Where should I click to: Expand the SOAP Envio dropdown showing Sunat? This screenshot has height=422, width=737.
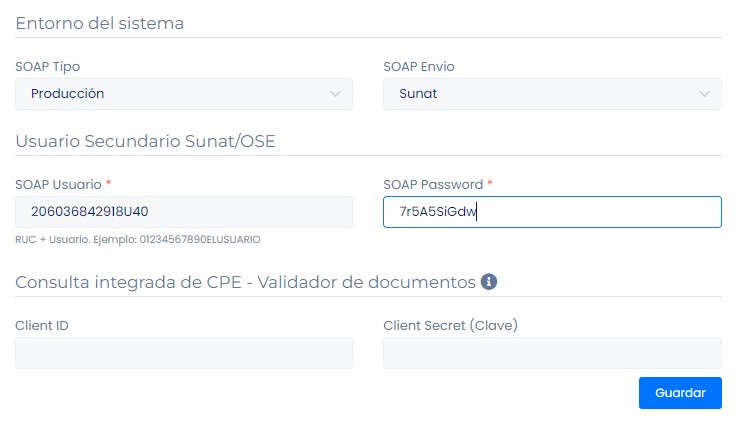(x=551, y=94)
